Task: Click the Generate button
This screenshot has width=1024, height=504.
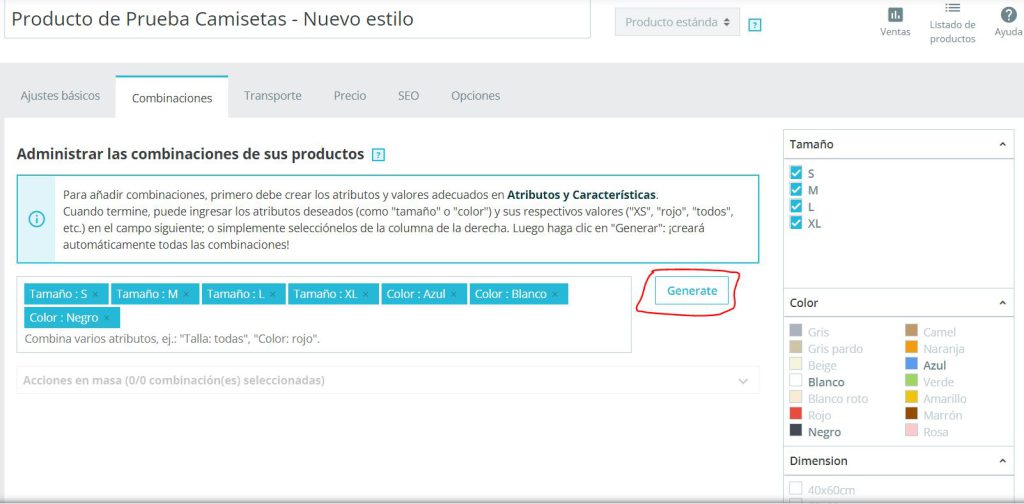Action: tap(692, 291)
